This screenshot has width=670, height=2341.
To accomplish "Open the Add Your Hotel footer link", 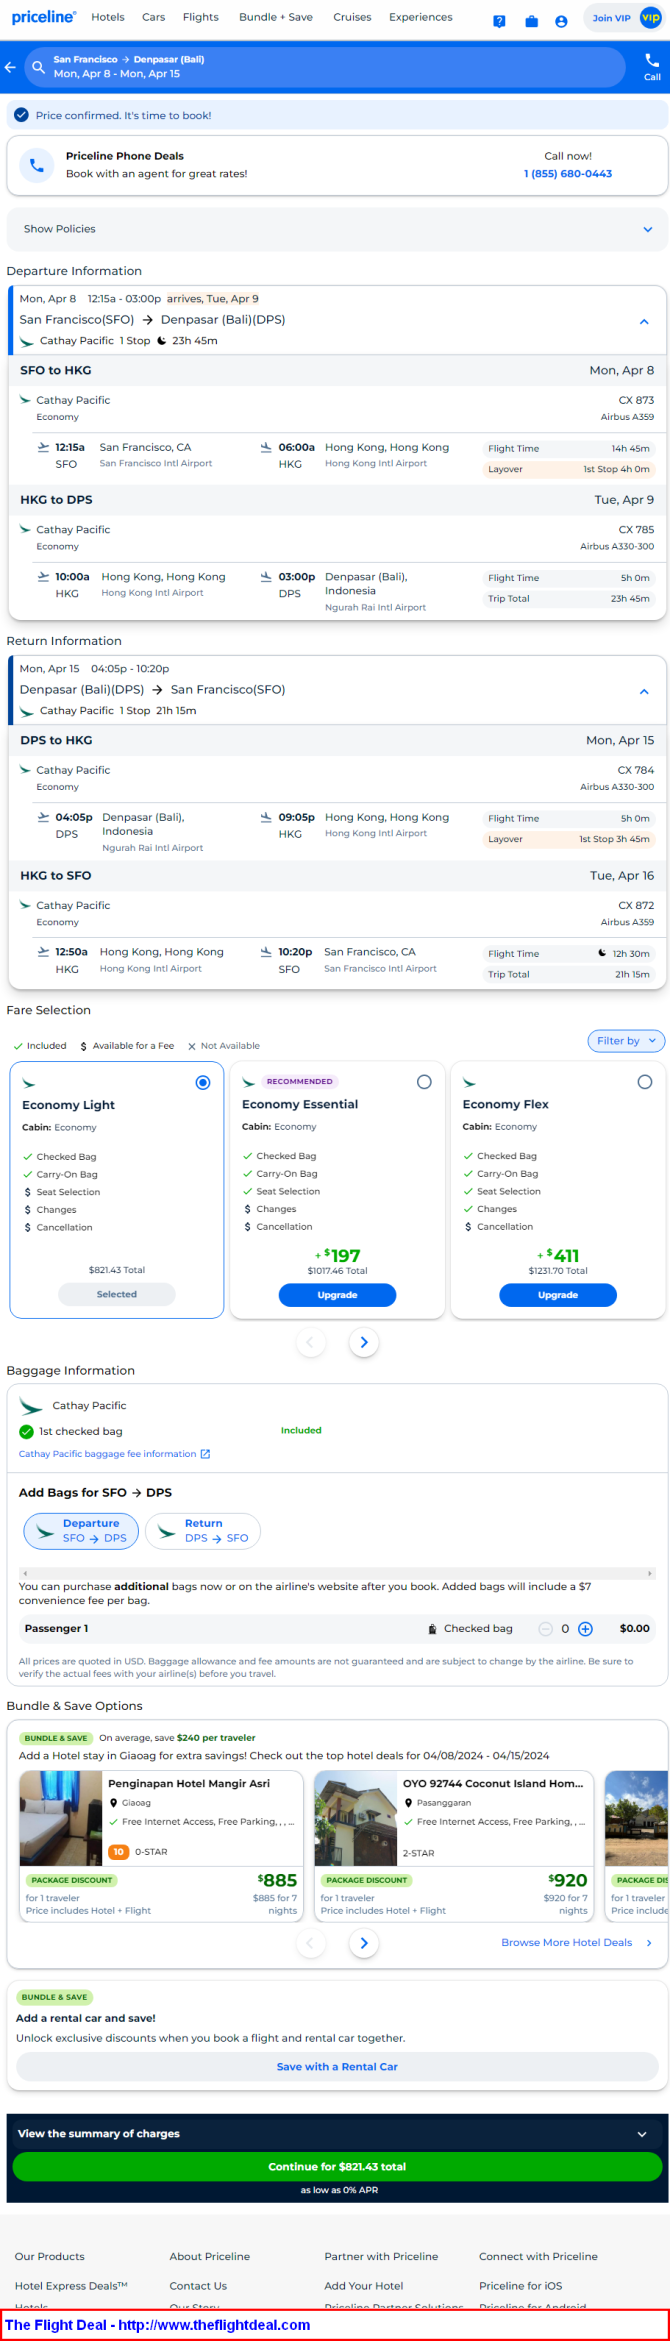I will (364, 2286).
